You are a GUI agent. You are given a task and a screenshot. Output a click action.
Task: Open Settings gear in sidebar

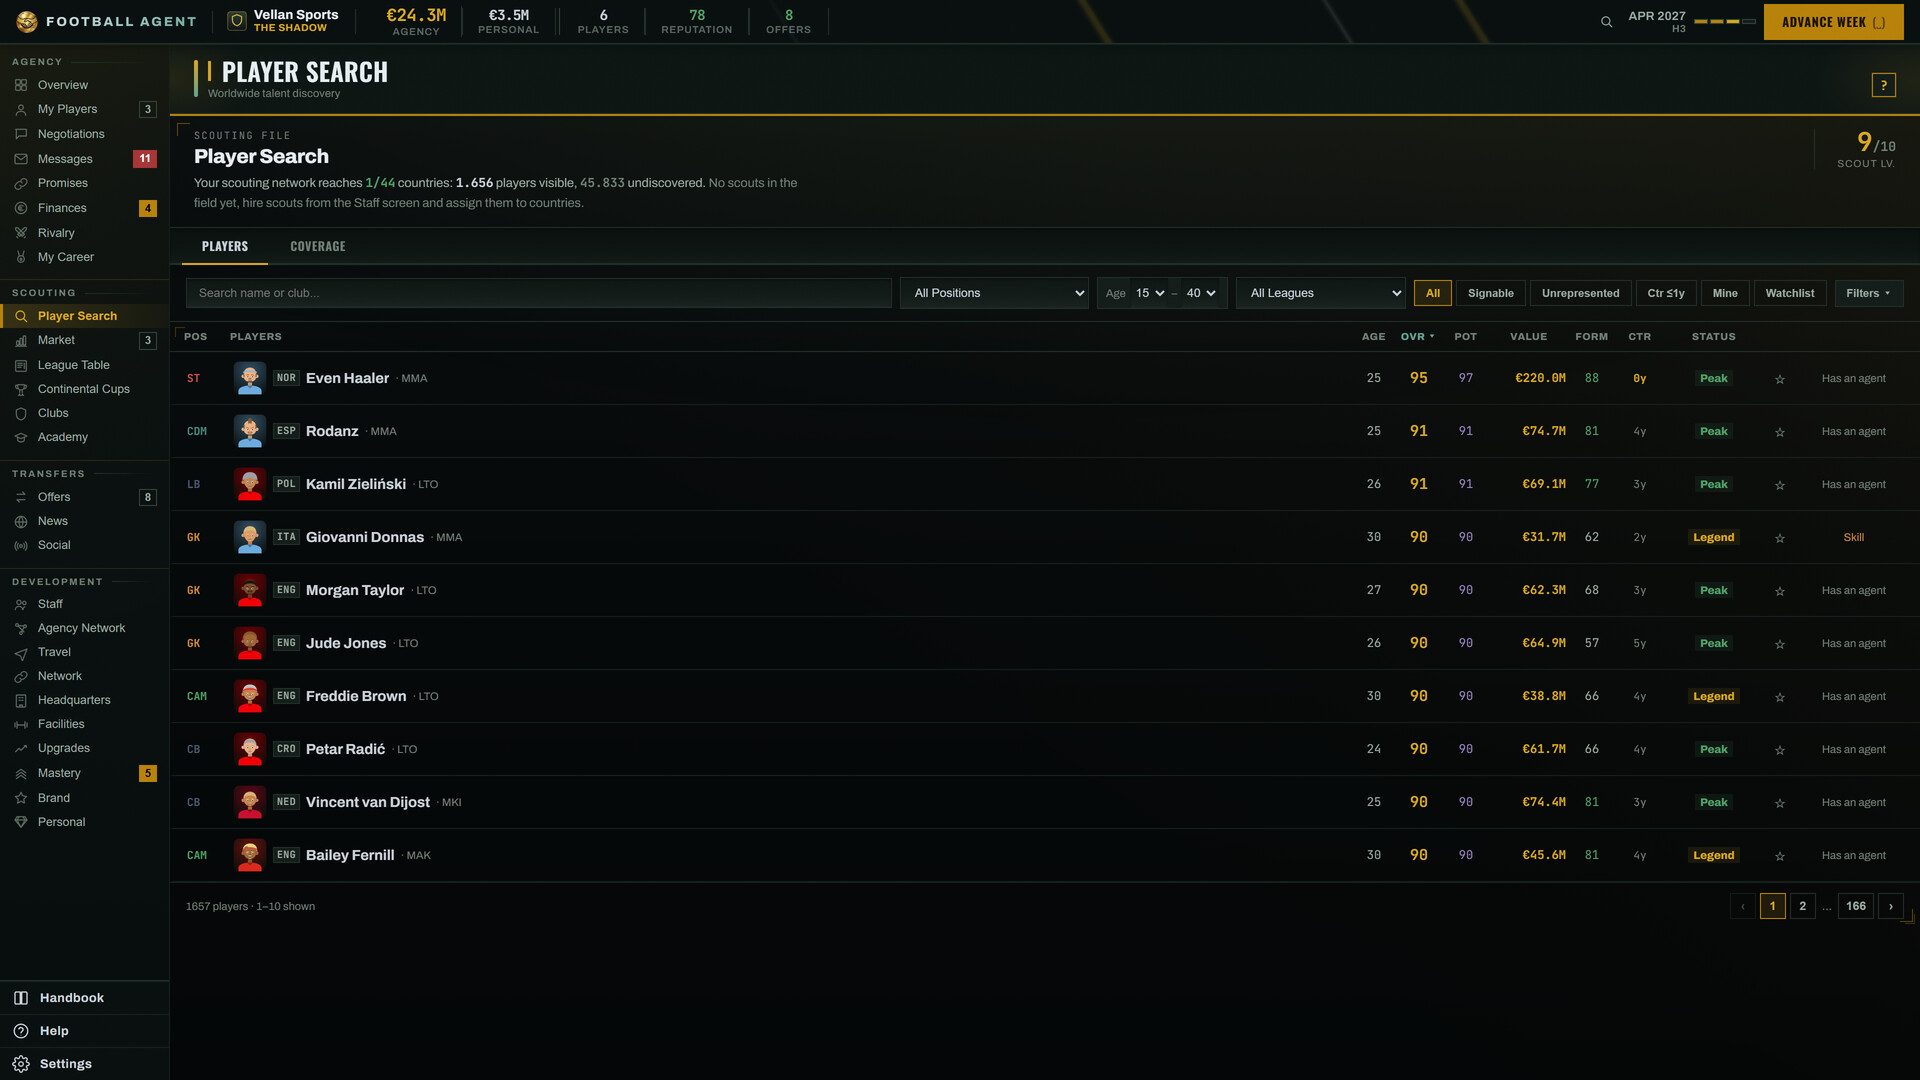click(x=21, y=1064)
